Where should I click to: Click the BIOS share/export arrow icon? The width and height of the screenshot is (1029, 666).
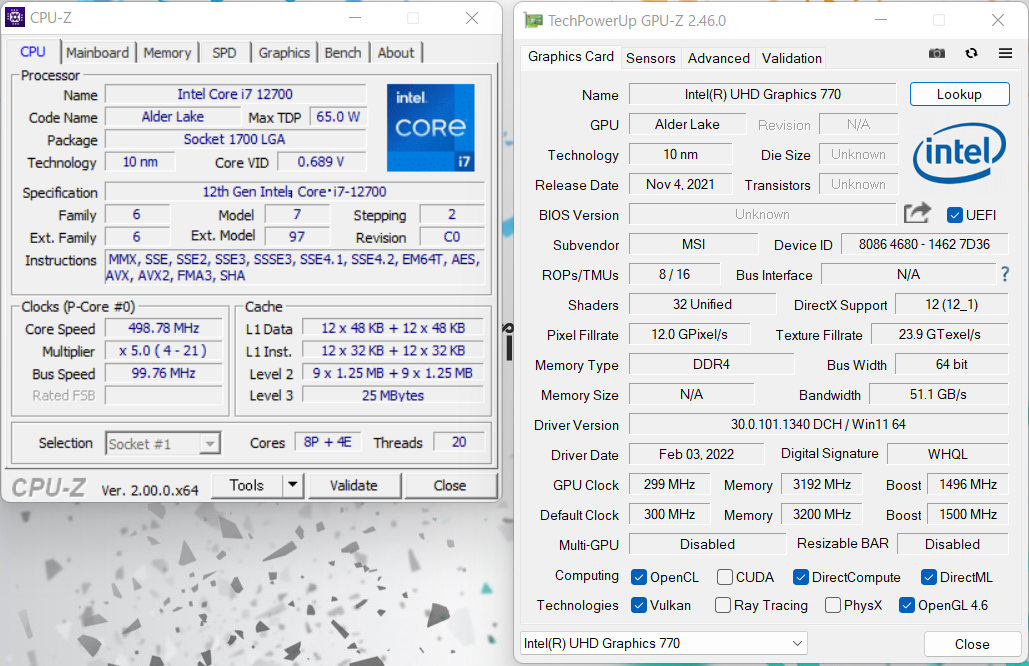point(916,213)
